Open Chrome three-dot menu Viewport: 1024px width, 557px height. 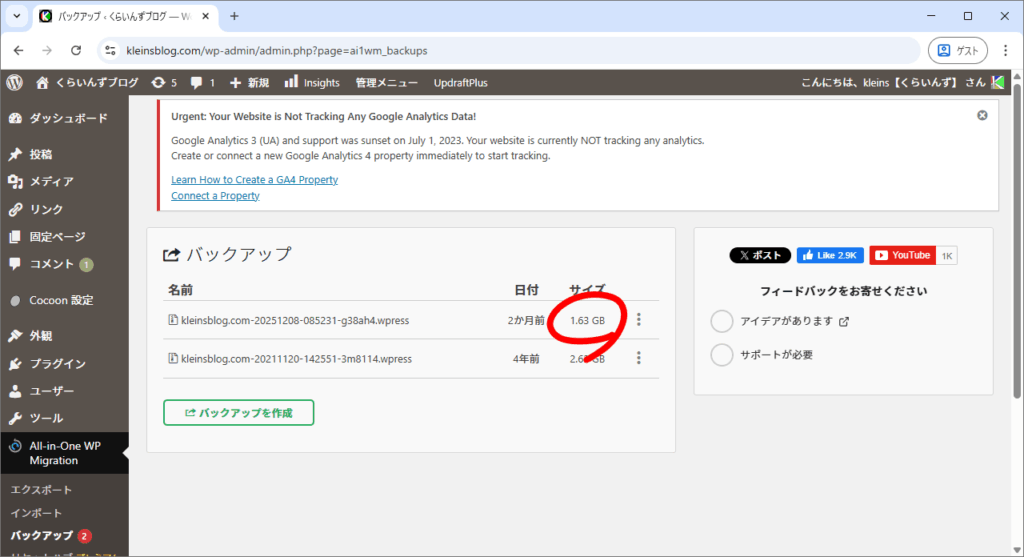click(x=1005, y=50)
